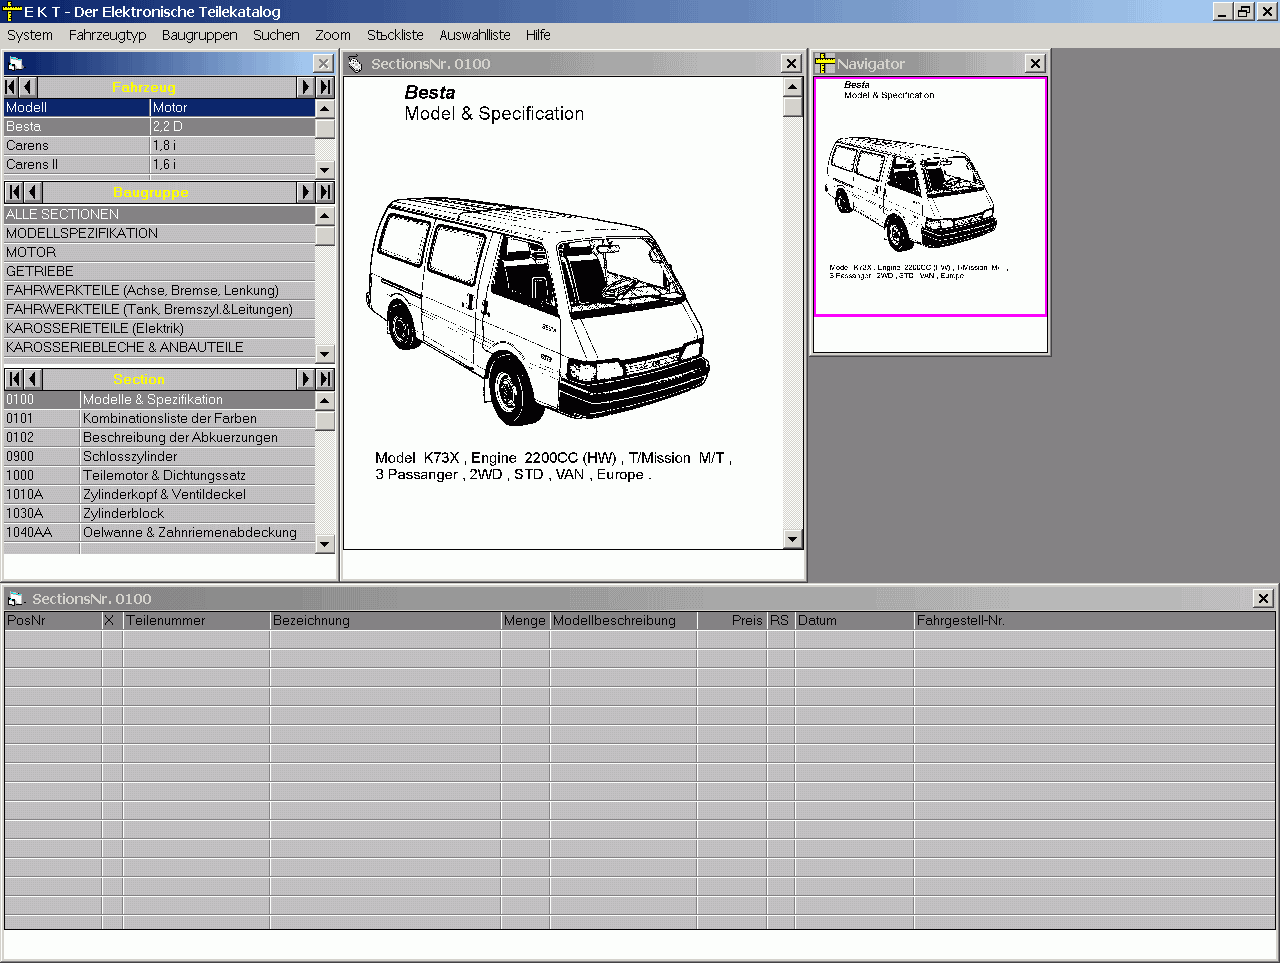Image resolution: width=1280 pixels, height=963 pixels.
Task: Open the Stackliste menu
Action: [395, 35]
